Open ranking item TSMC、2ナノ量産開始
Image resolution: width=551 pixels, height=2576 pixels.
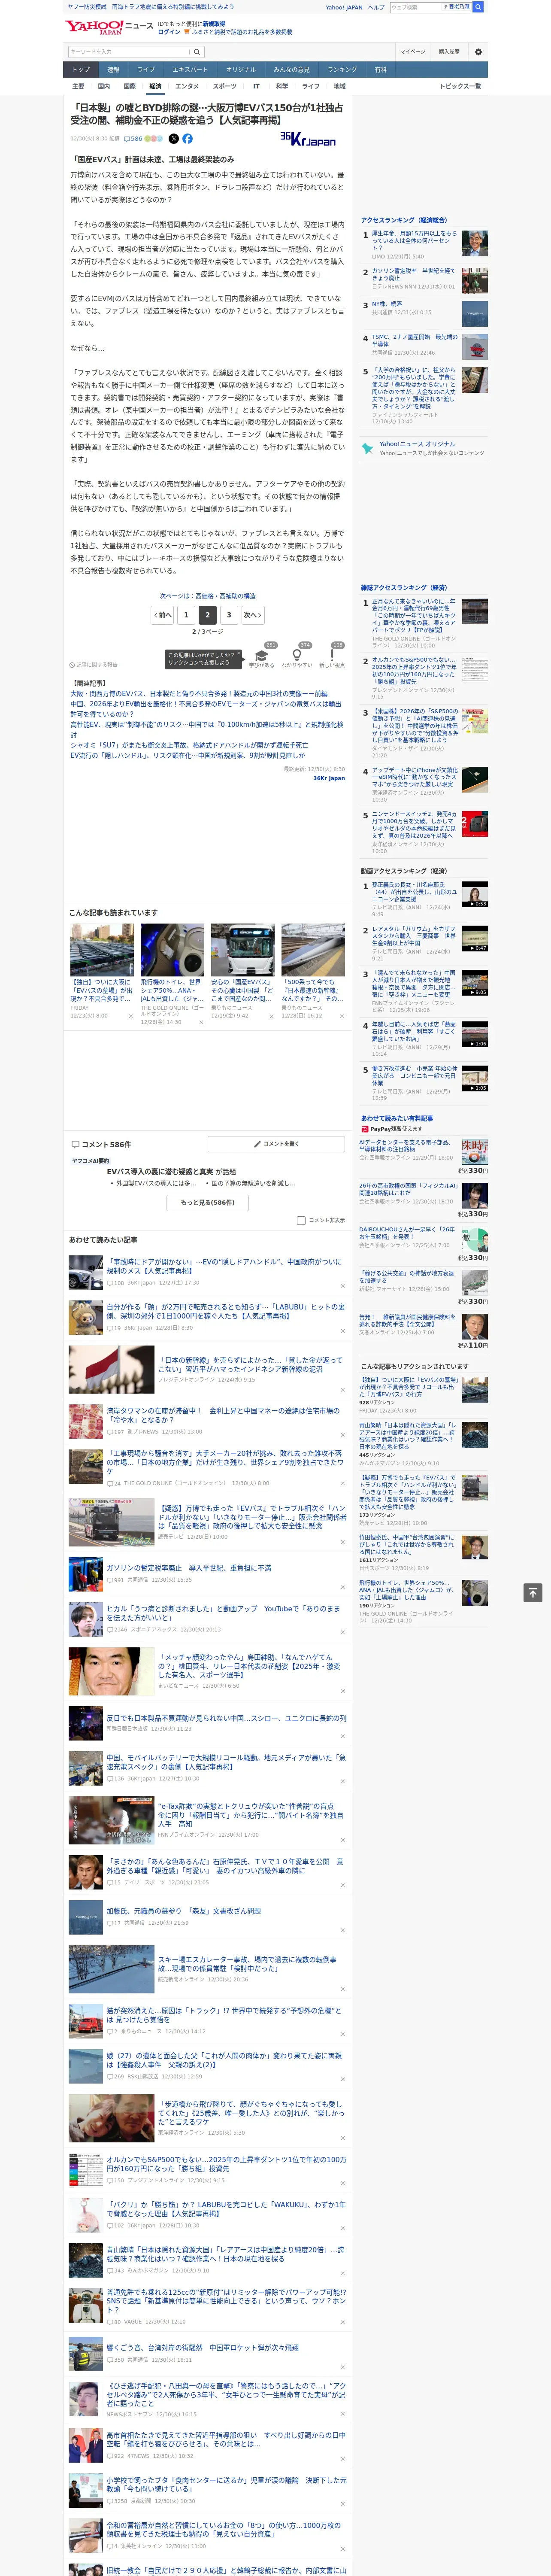click(x=414, y=341)
